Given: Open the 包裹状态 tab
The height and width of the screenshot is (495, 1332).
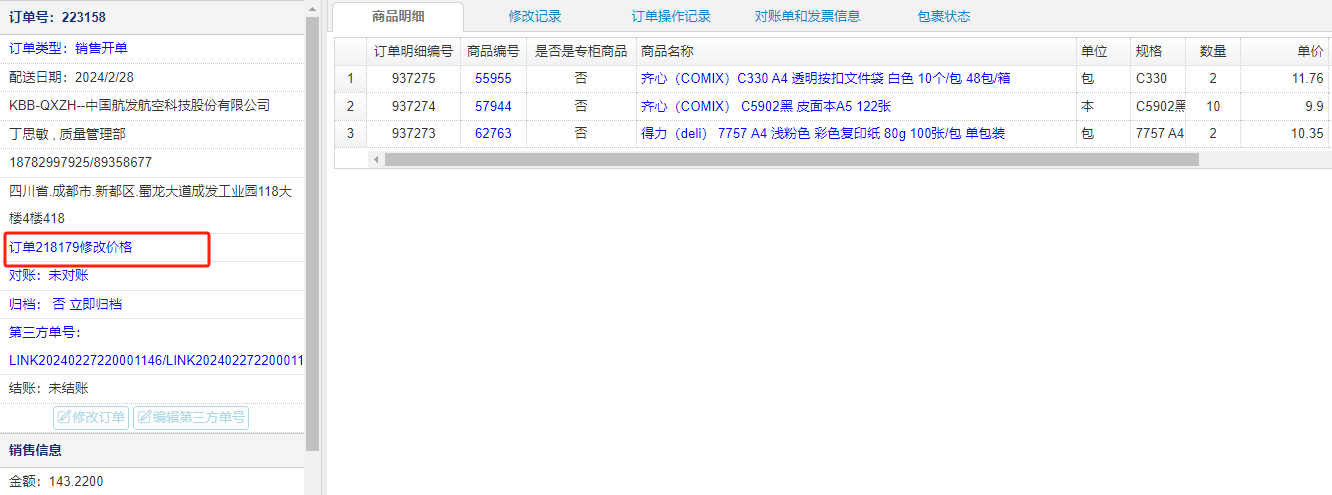Looking at the screenshot, I should (x=943, y=16).
